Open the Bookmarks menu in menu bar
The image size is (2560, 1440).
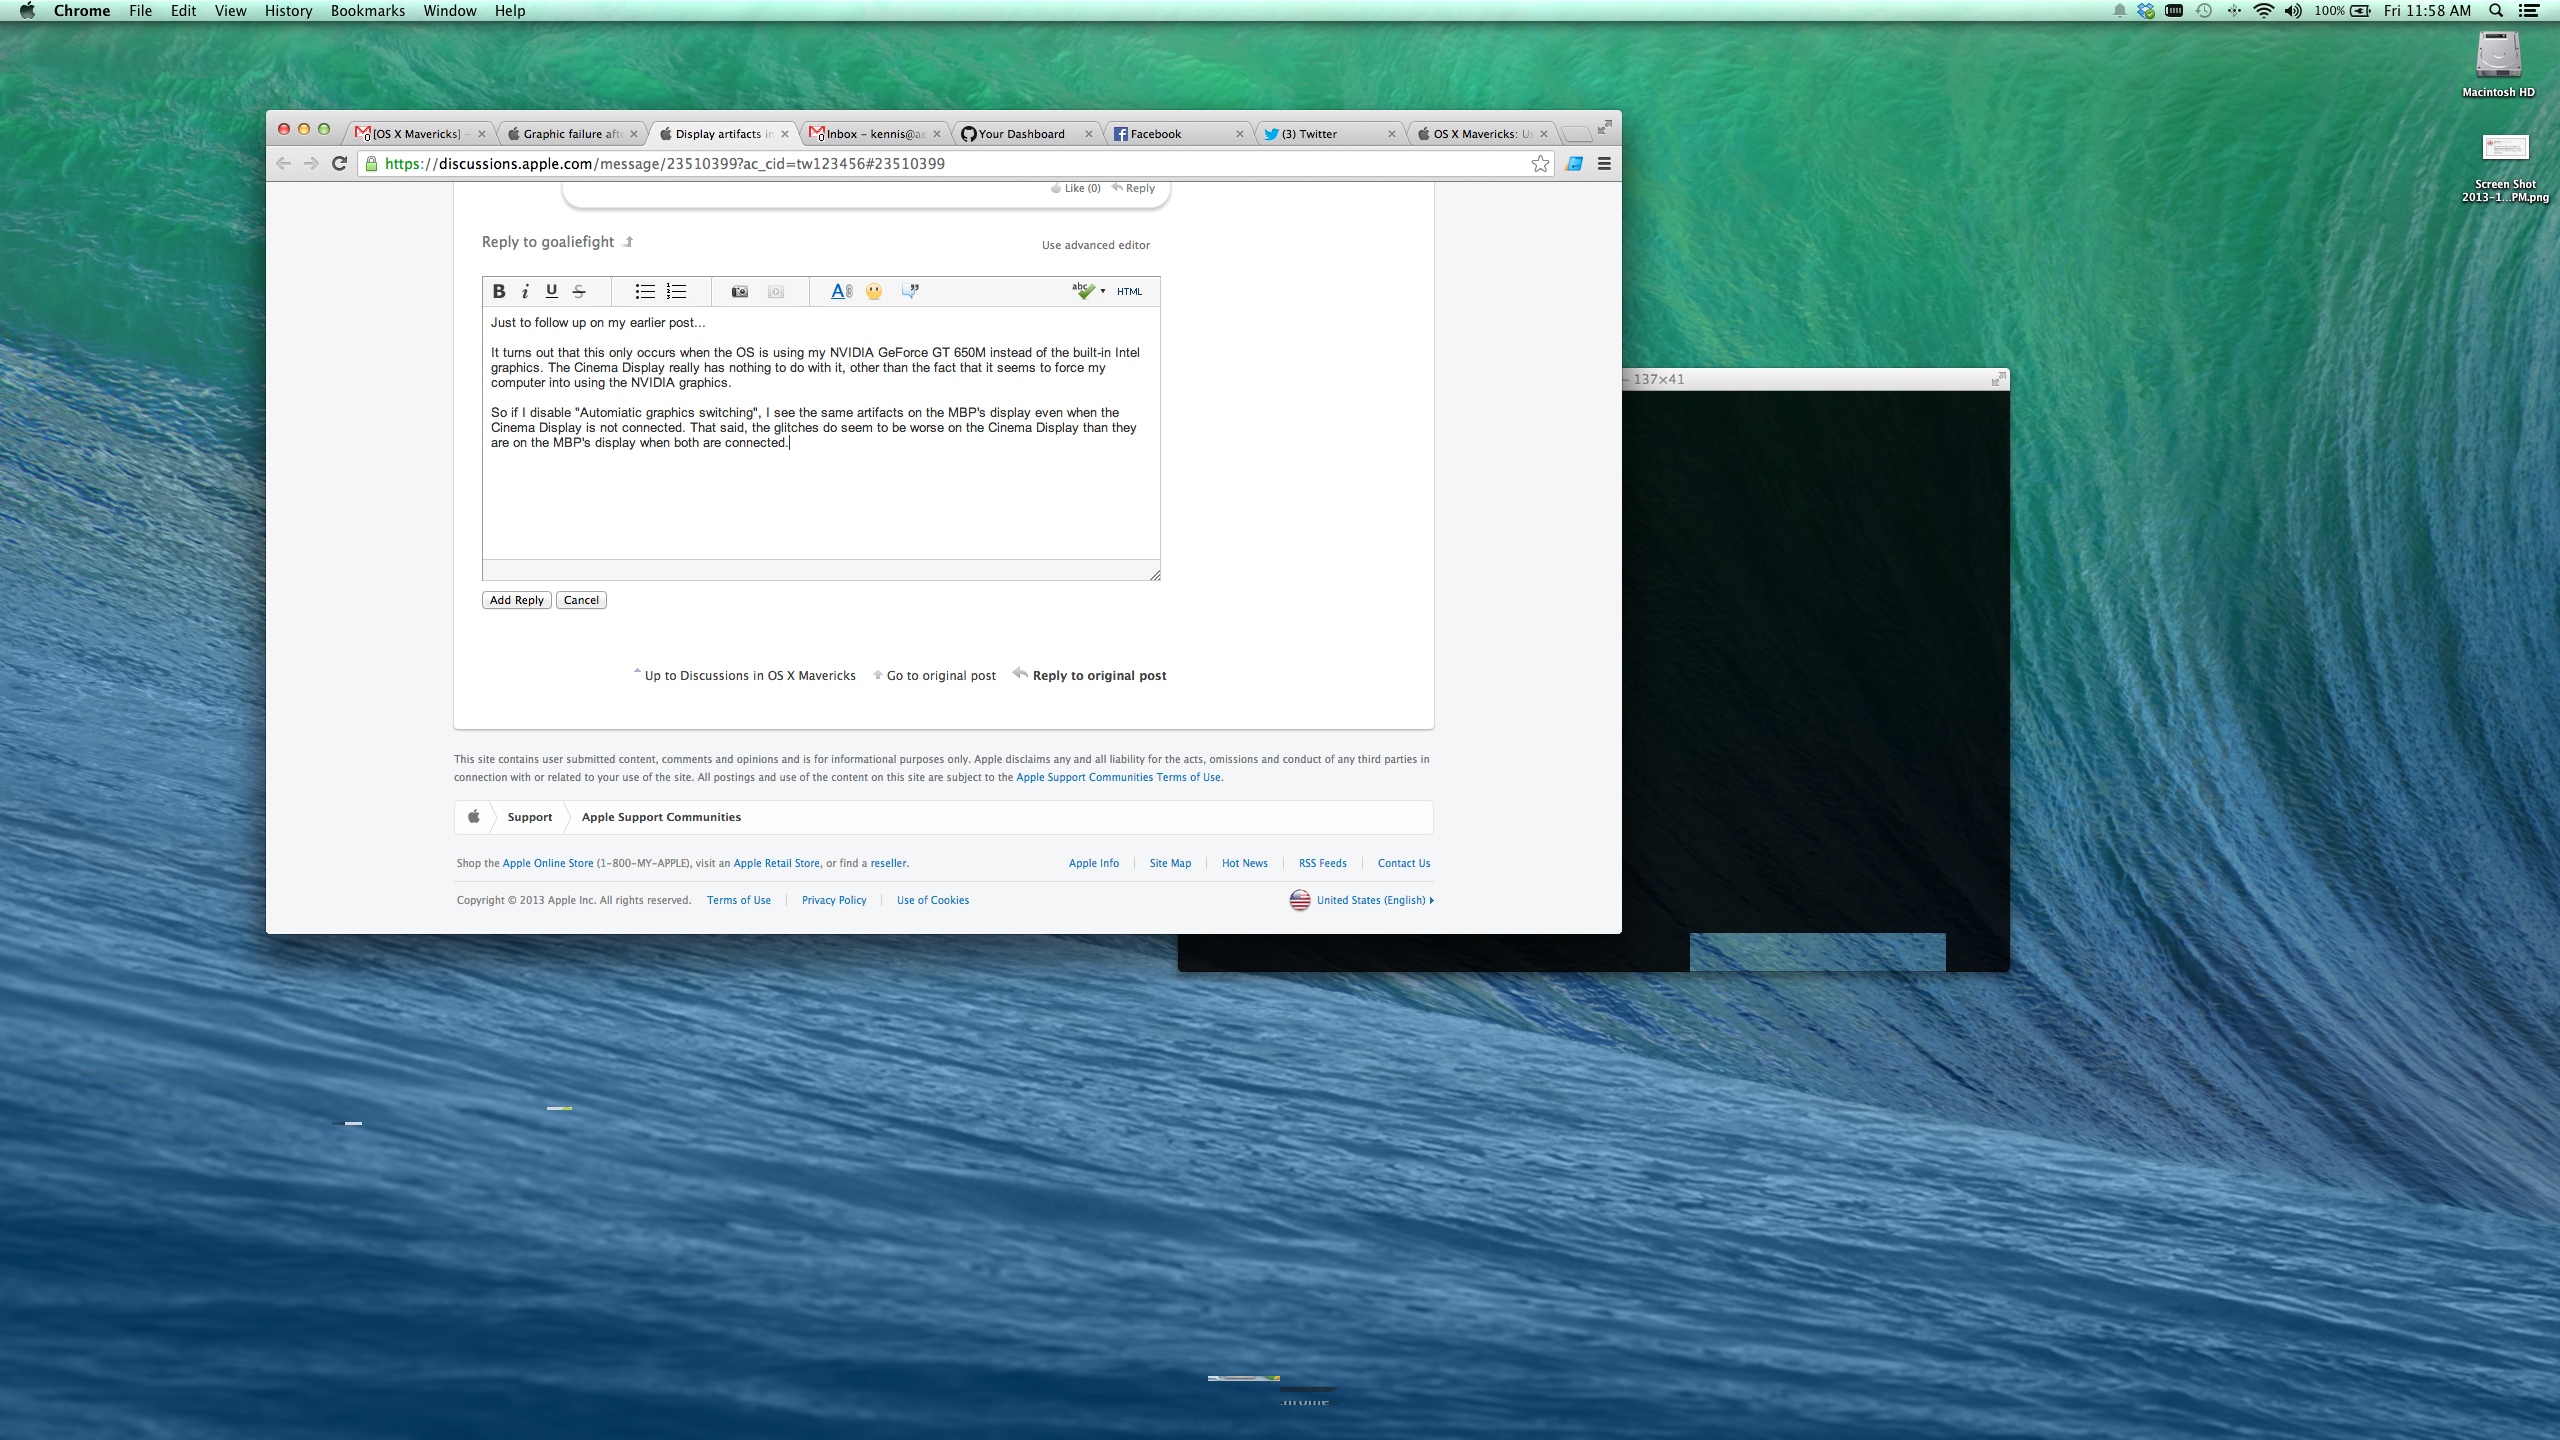click(x=367, y=11)
